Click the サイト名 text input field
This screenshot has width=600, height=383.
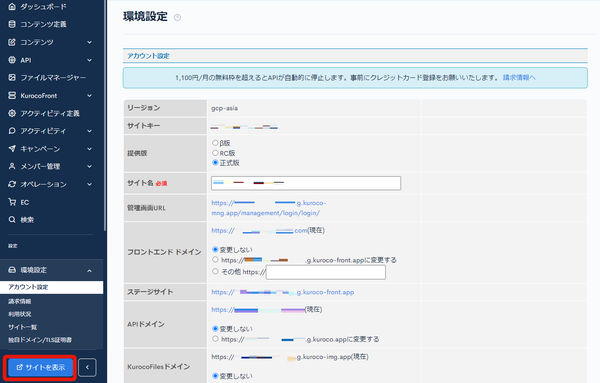click(306, 183)
